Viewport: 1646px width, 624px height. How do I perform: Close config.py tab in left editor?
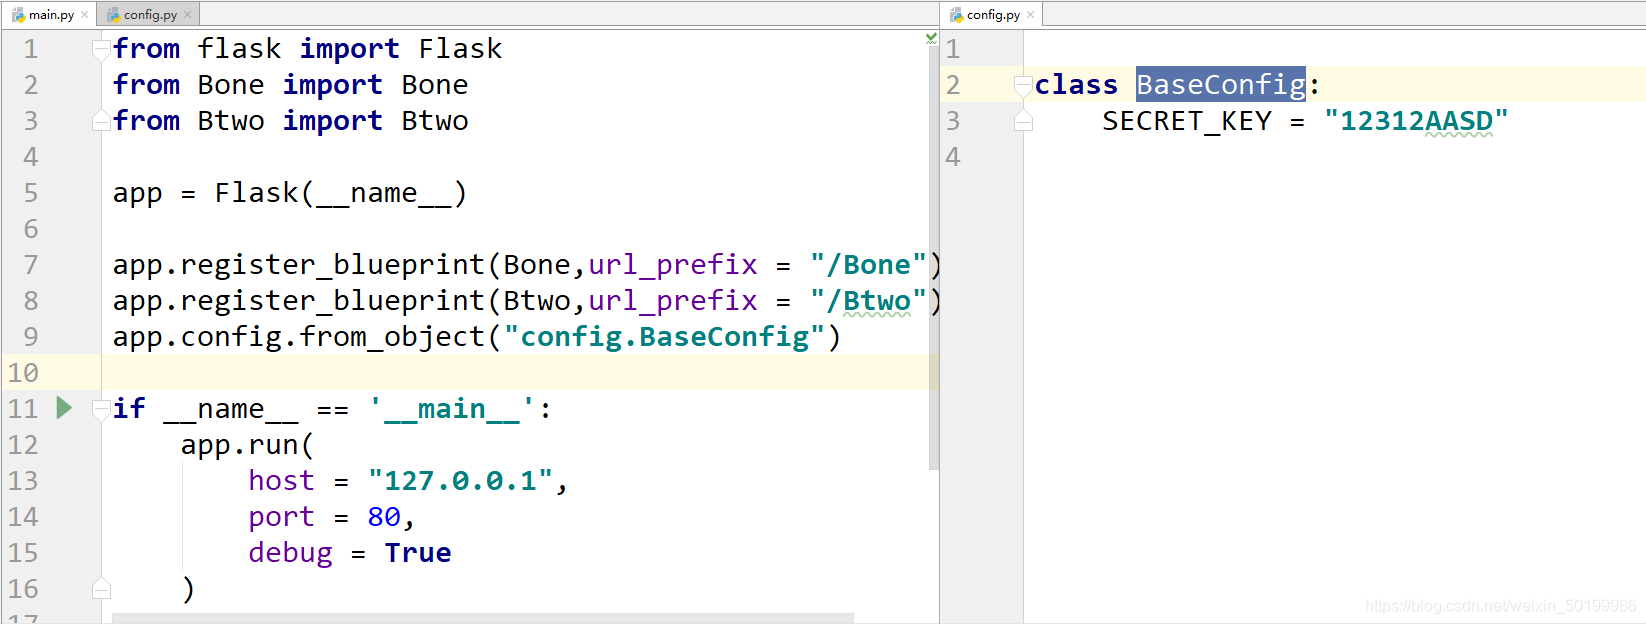click(187, 15)
